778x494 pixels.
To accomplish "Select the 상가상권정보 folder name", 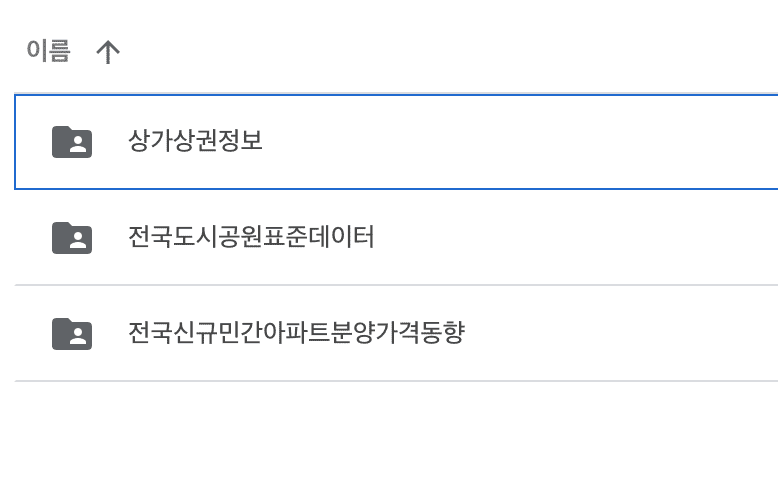I will pyautogui.click(x=195, y=141).
